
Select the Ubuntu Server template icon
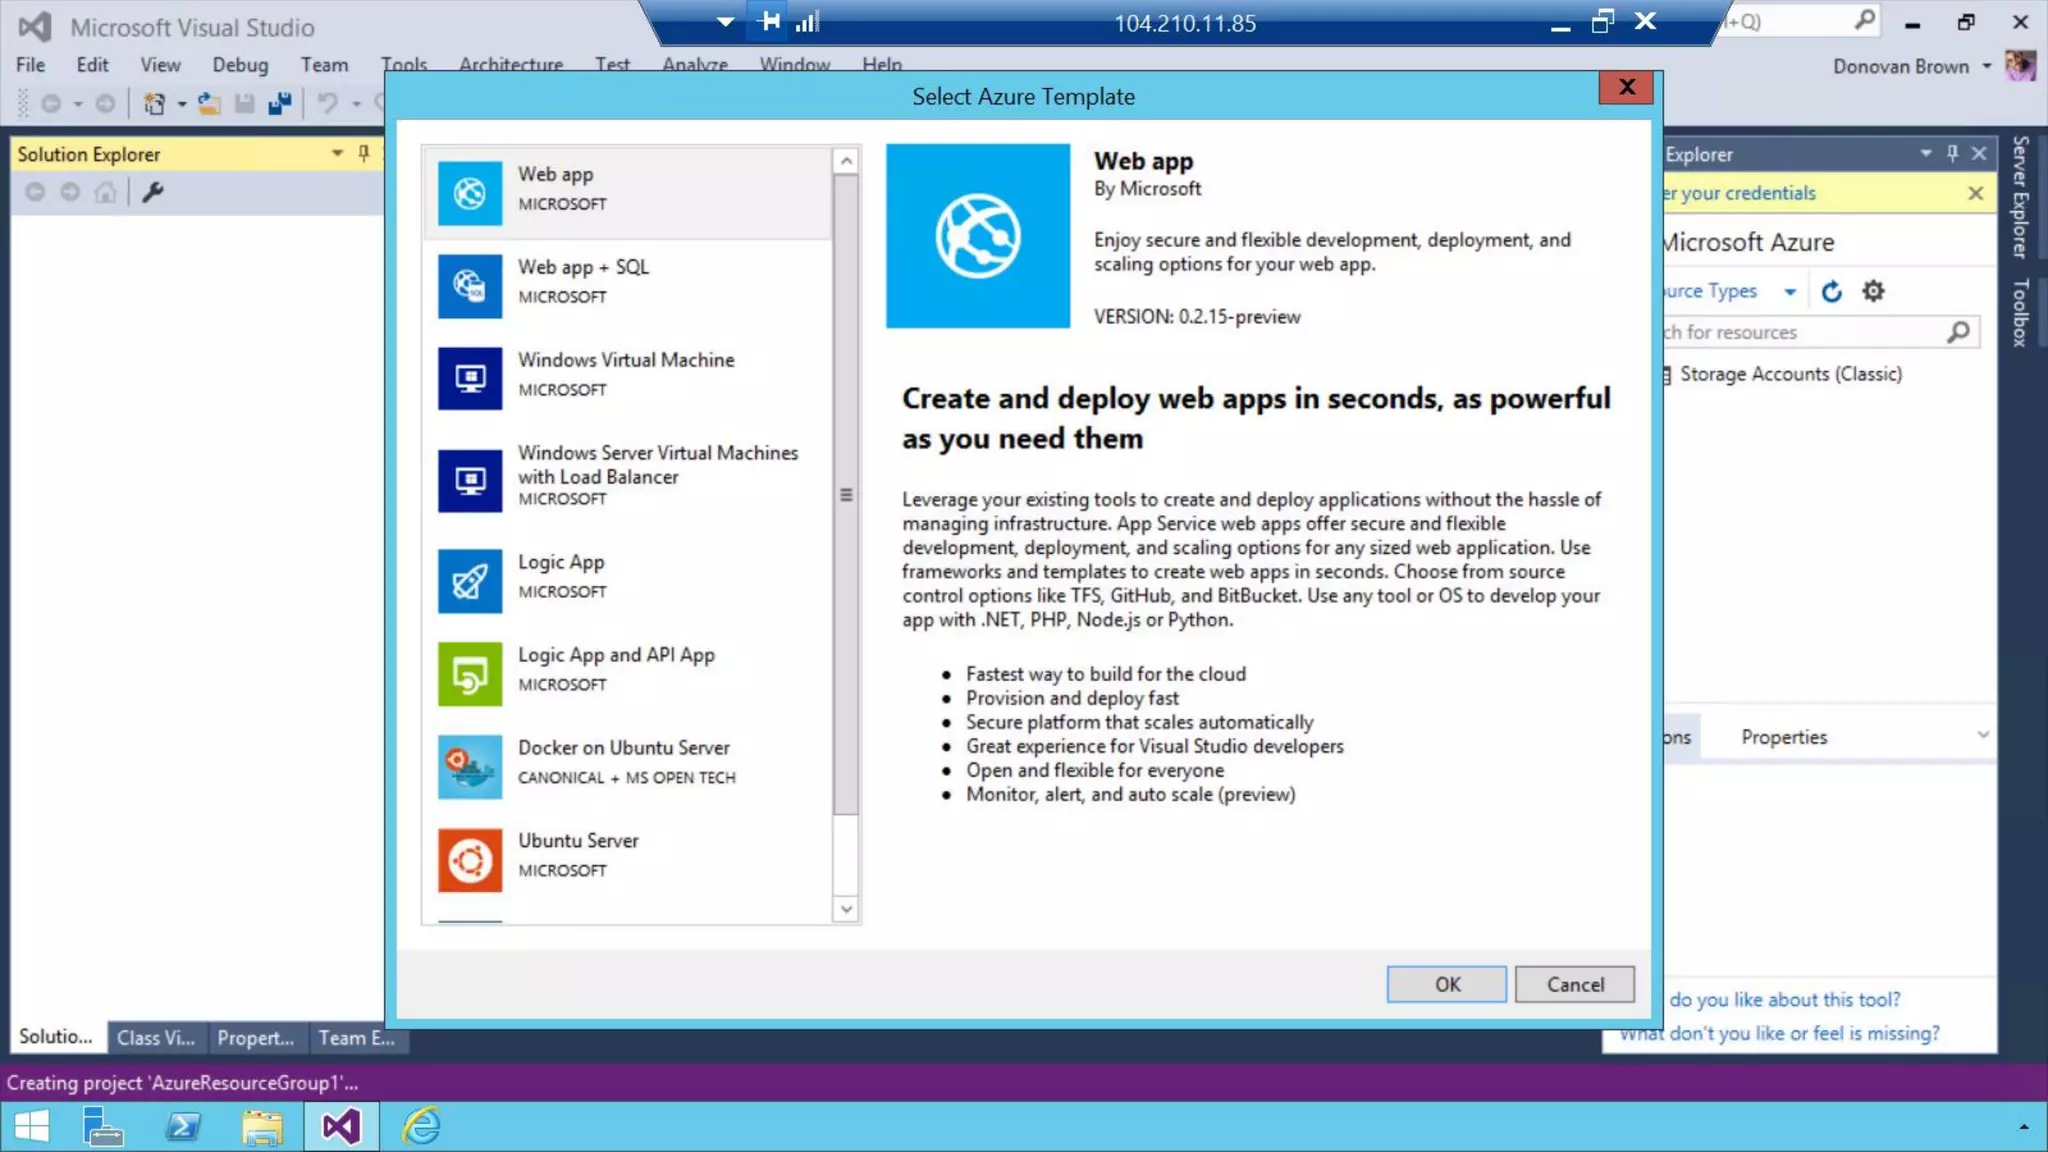pos(469,860)
